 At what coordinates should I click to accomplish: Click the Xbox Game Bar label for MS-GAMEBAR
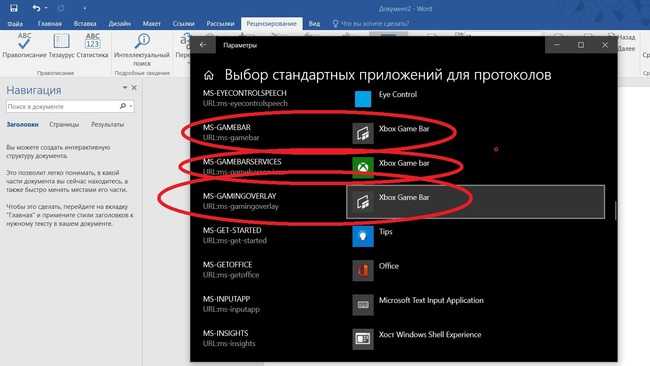coord(404,128)
